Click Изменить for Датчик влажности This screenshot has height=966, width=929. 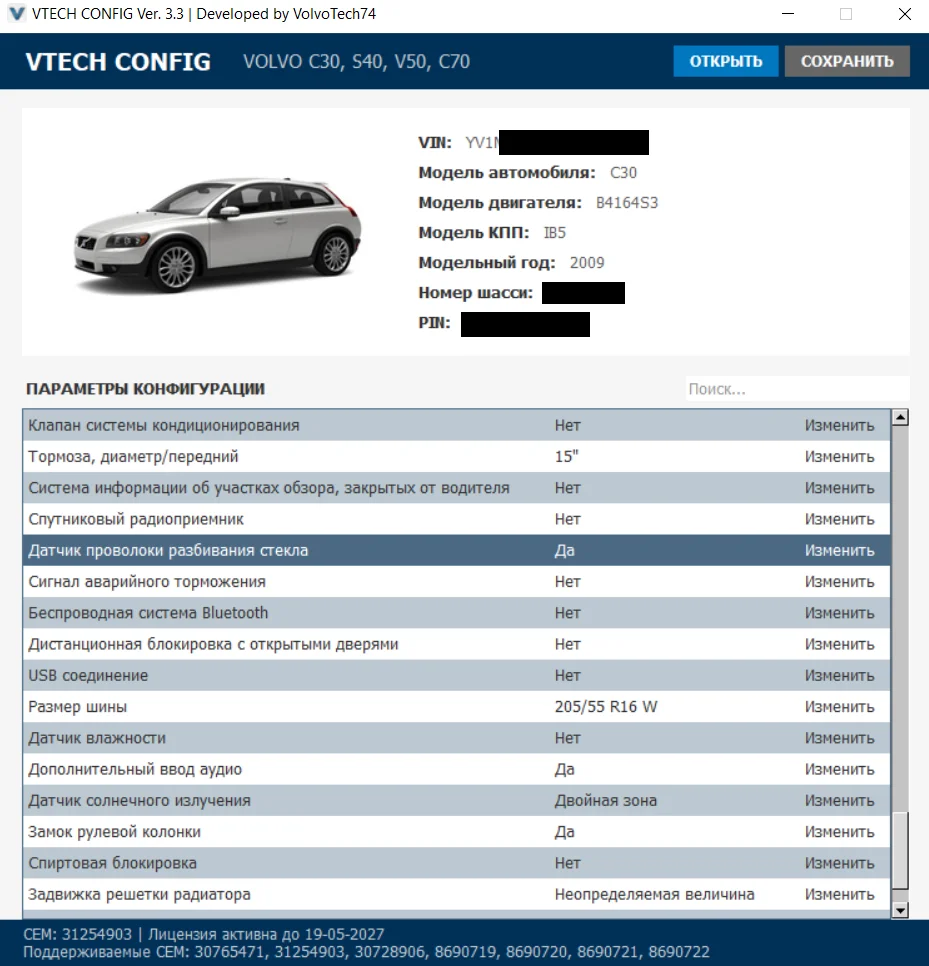[x=839, y=738]
